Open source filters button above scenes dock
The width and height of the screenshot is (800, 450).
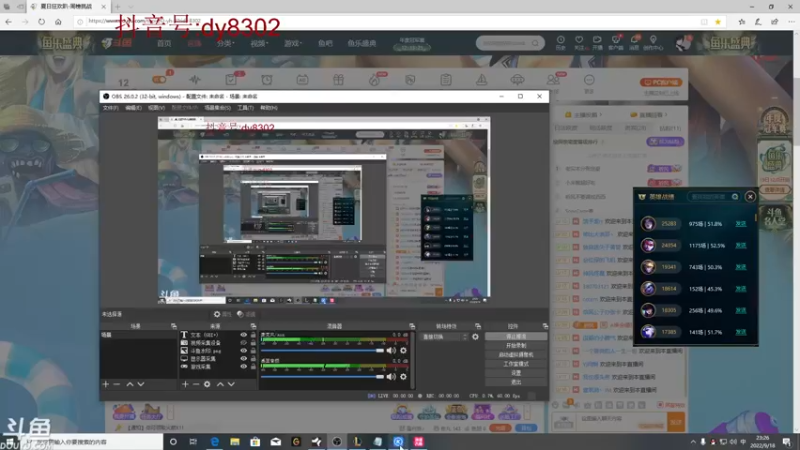click(246, 314)
